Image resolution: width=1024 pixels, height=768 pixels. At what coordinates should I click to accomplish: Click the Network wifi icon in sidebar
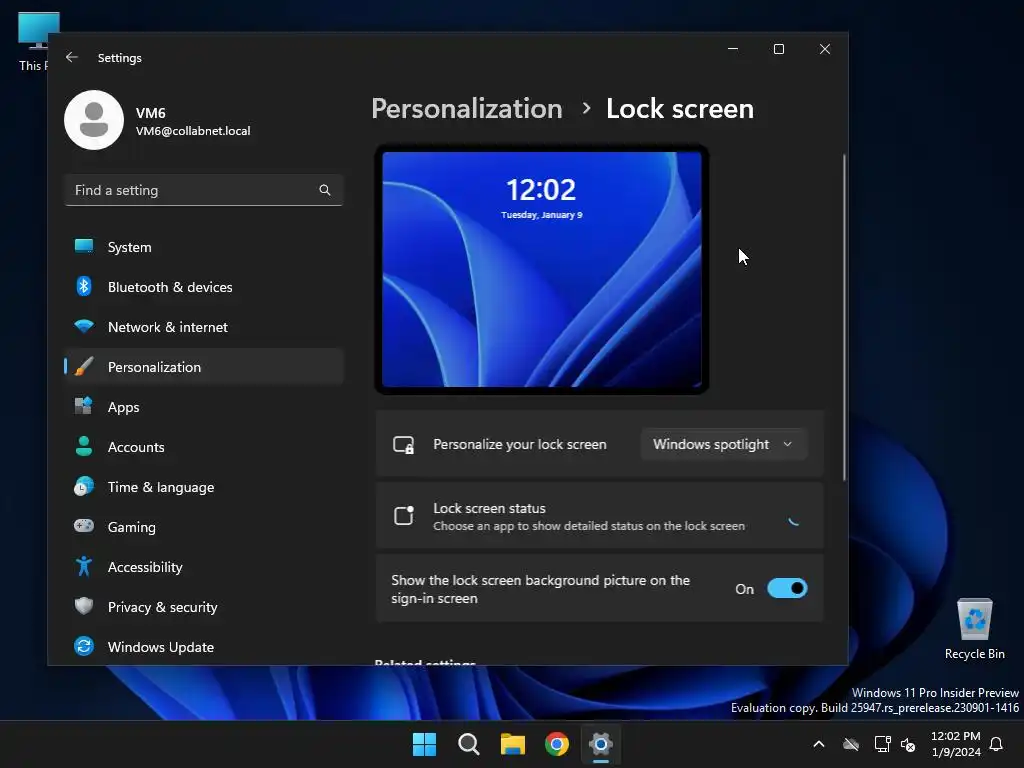pyautogui.click(x=84, y=326)
